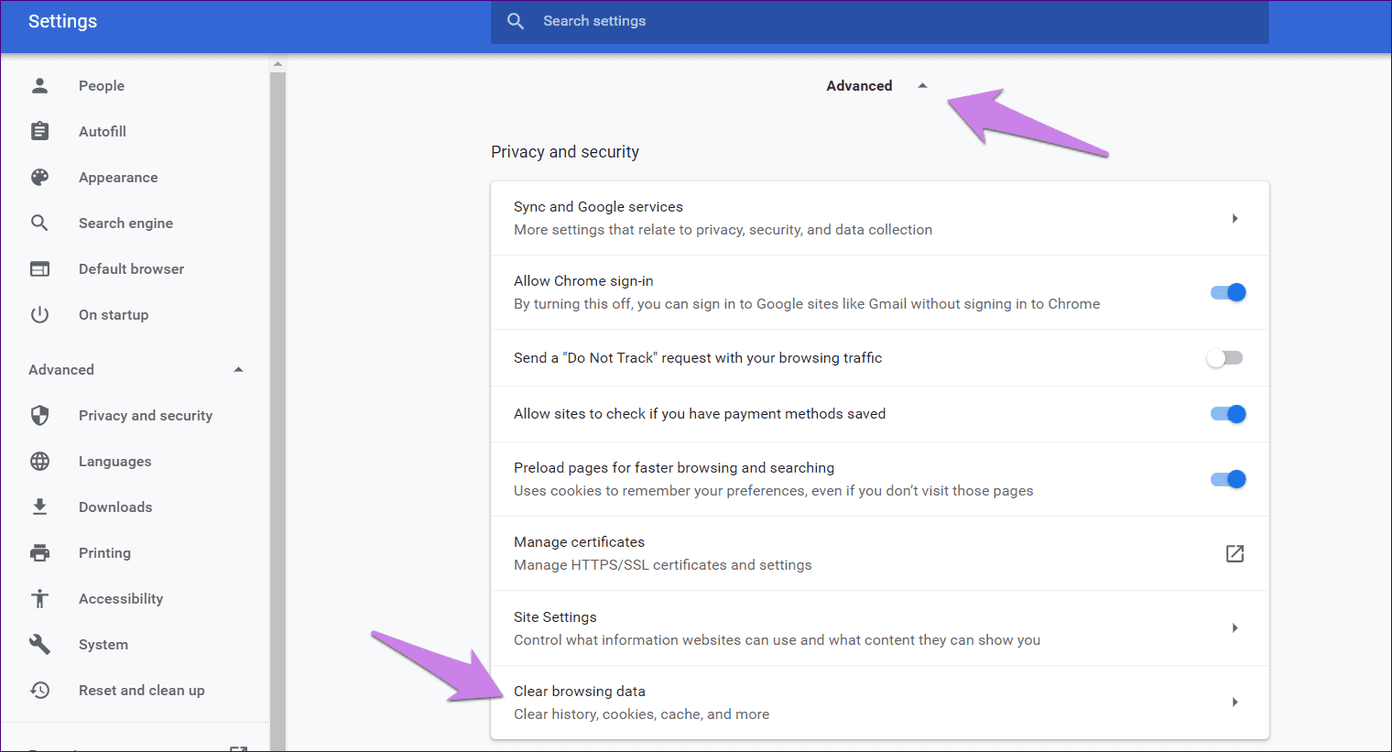The height and width of the screenshot is (752, 1392).
Task: Click 'Uses cookies to remember your preferences' text
Action: [774, 491]
